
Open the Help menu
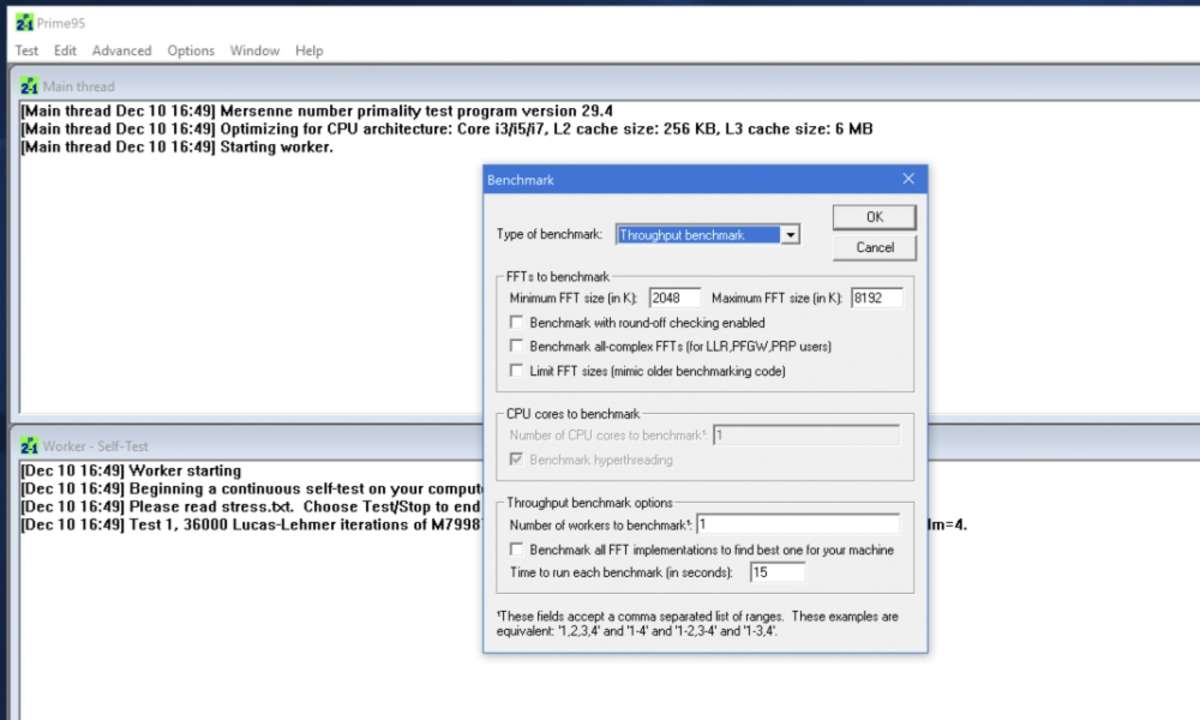(x=309, y=50)
